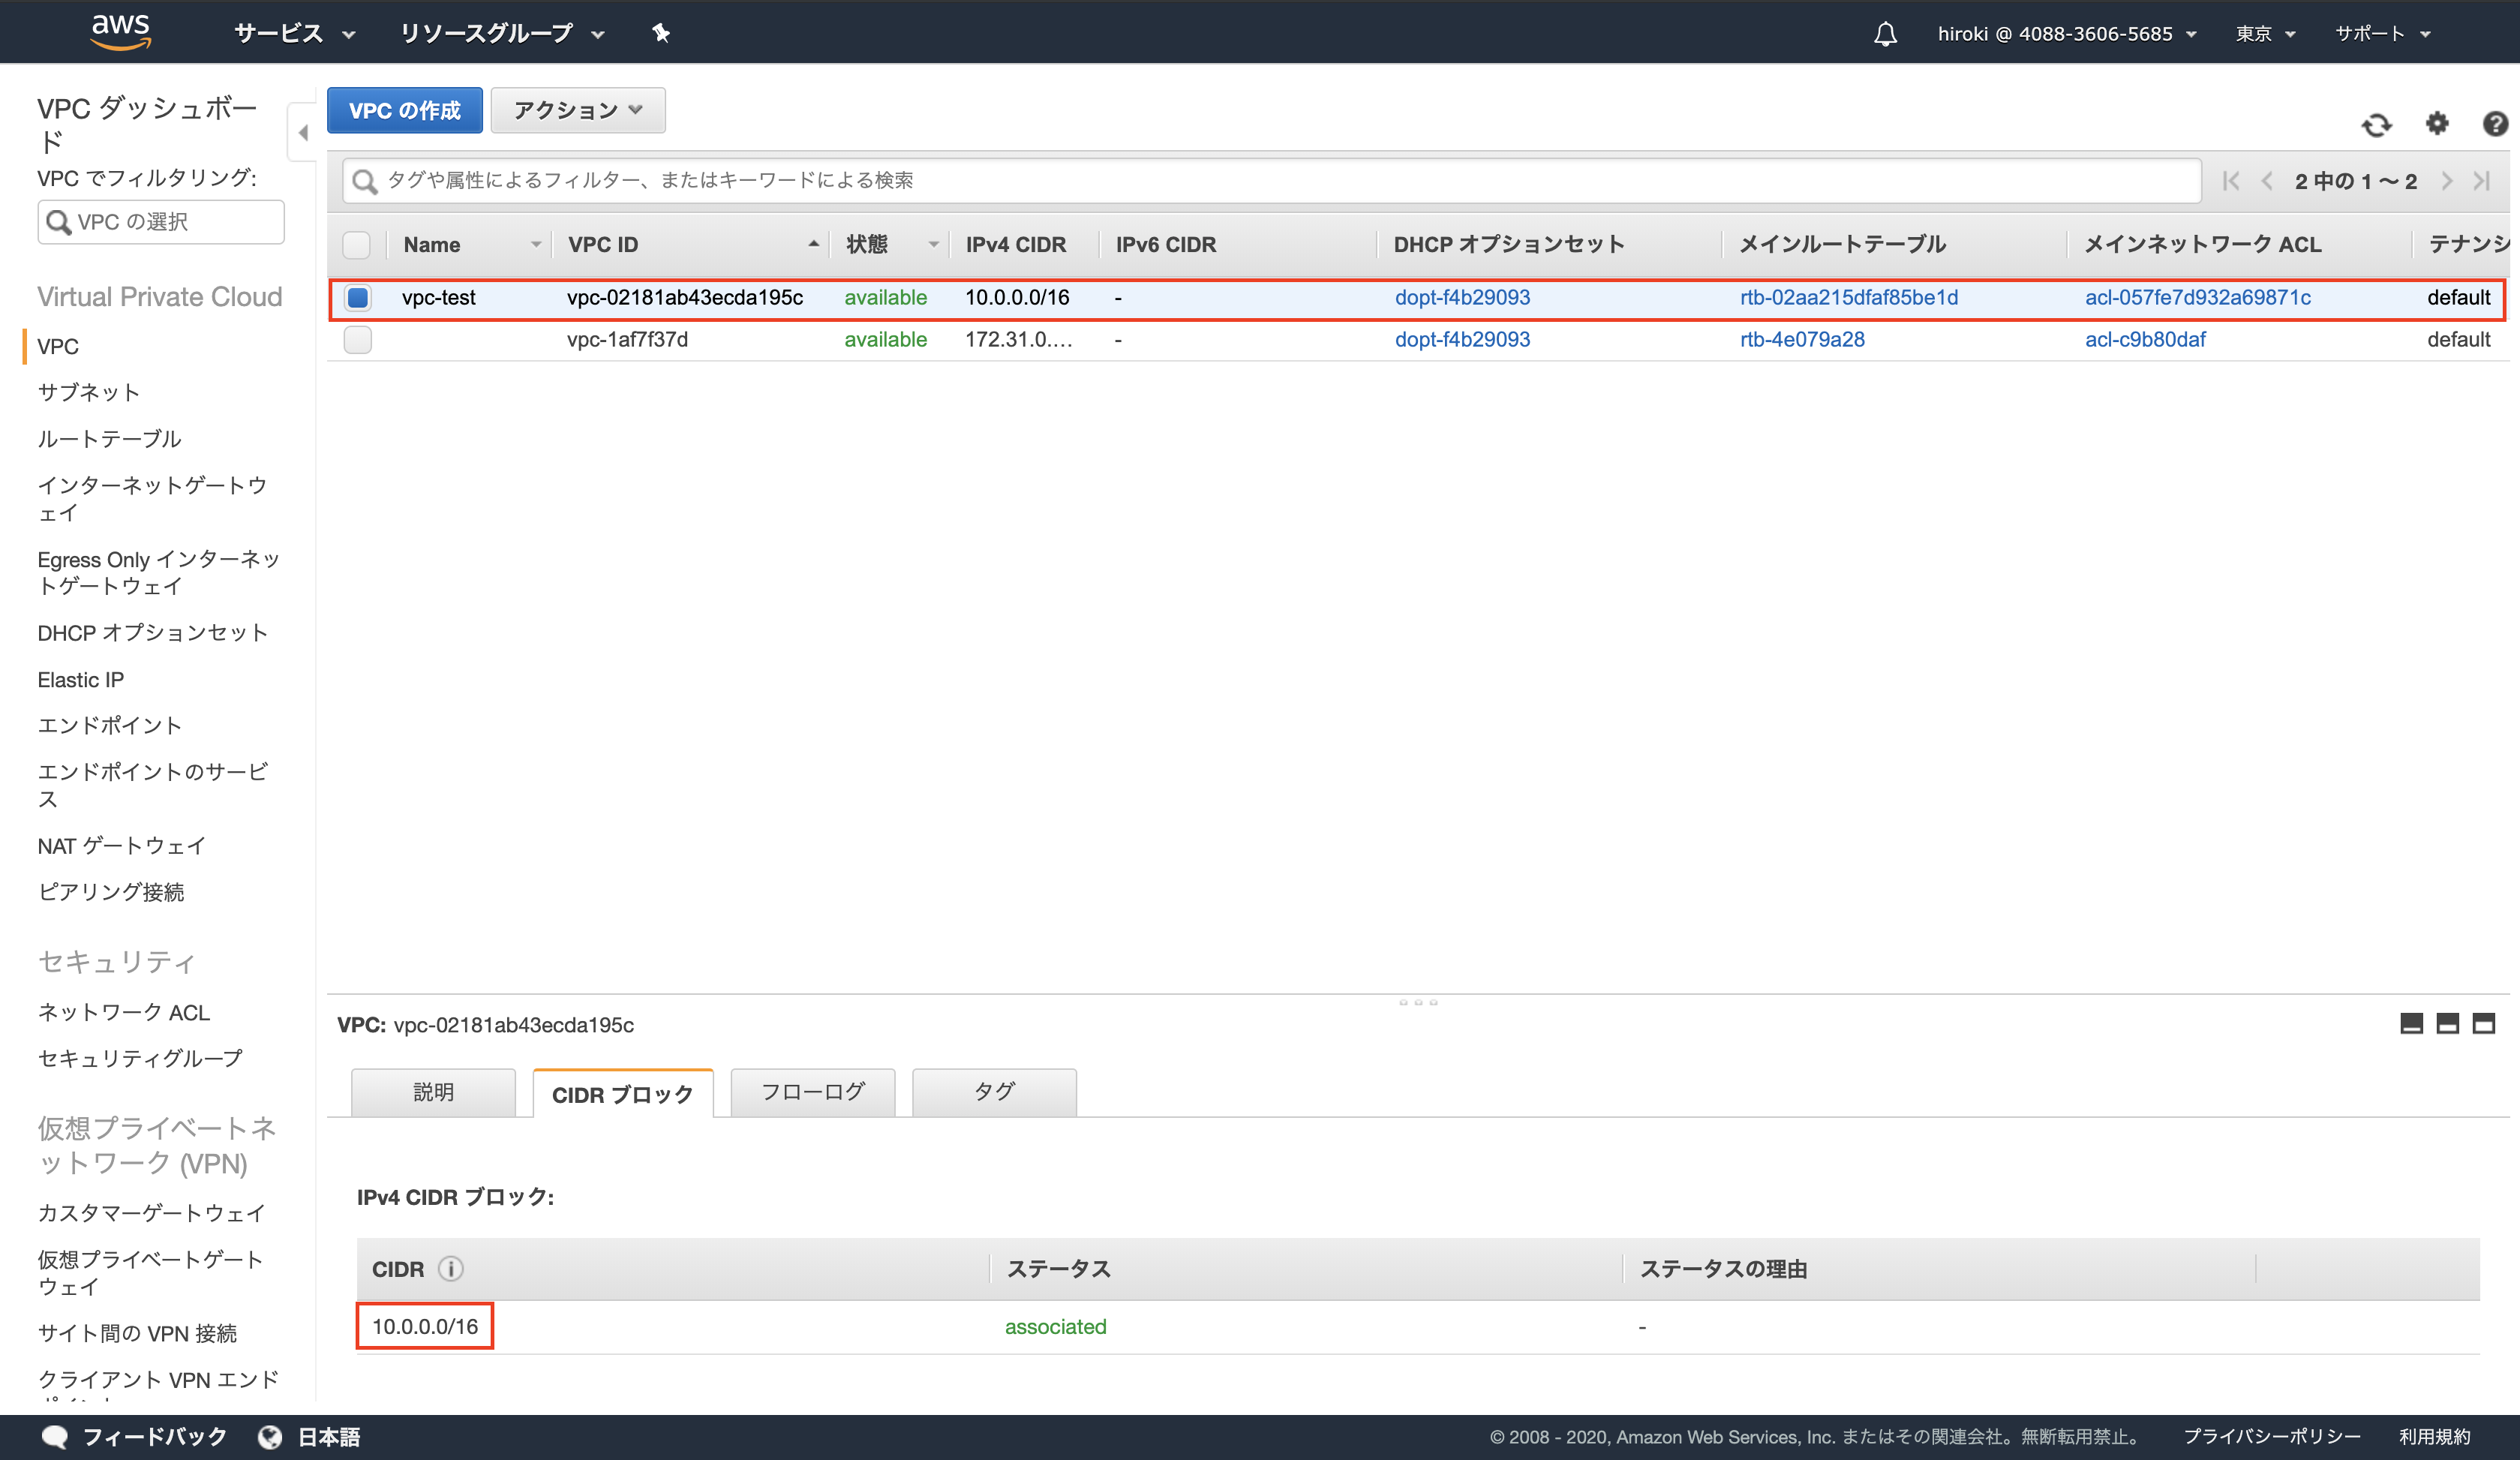Click the tag filter search field

(1270, 180)
